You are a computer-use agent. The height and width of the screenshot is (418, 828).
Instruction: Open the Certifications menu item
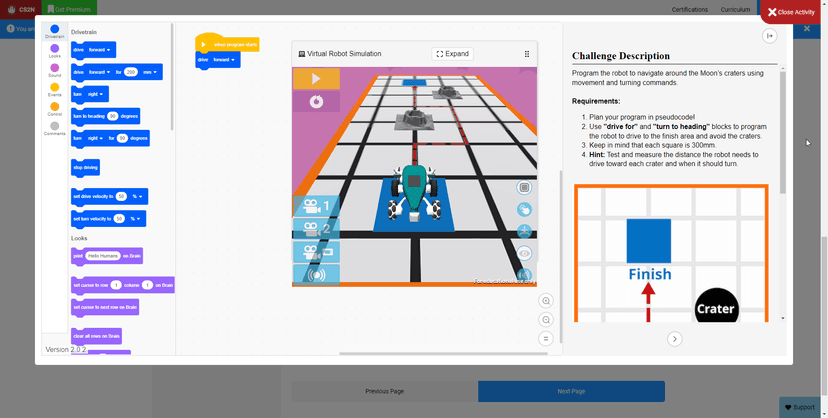click(690, 10)
